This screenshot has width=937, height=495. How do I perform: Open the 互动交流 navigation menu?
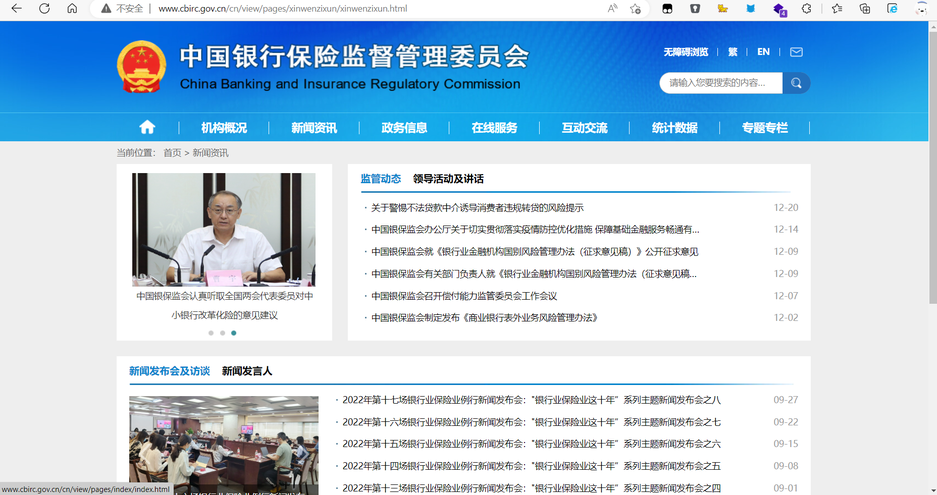click(x=584, y=127)
